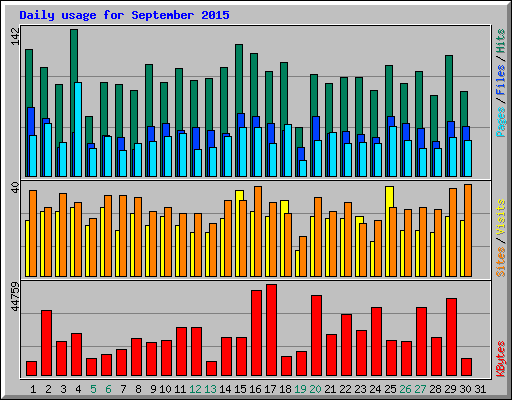The width and height of the screenshot is (512, 400).
Task: Click the red KBytes bar for day 1
Action: tap(31, 368)
